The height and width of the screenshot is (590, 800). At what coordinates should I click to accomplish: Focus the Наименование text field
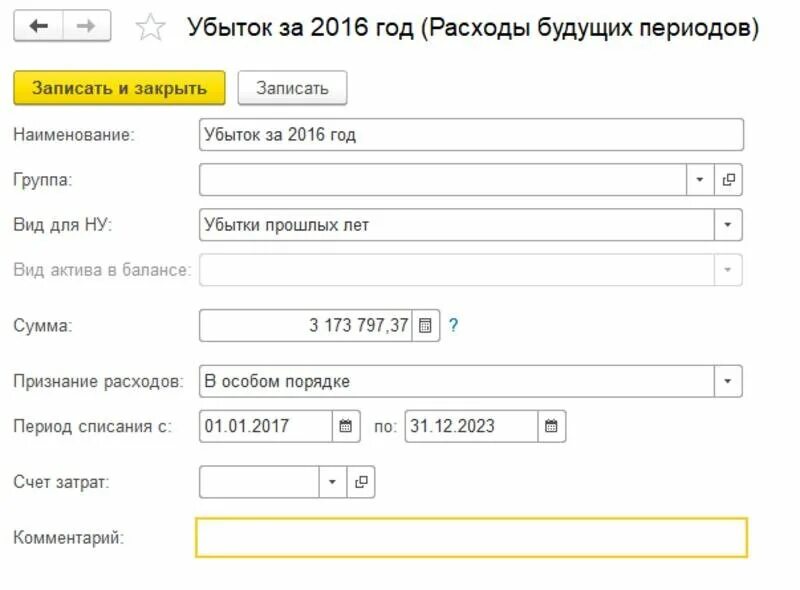pos(471,135)
